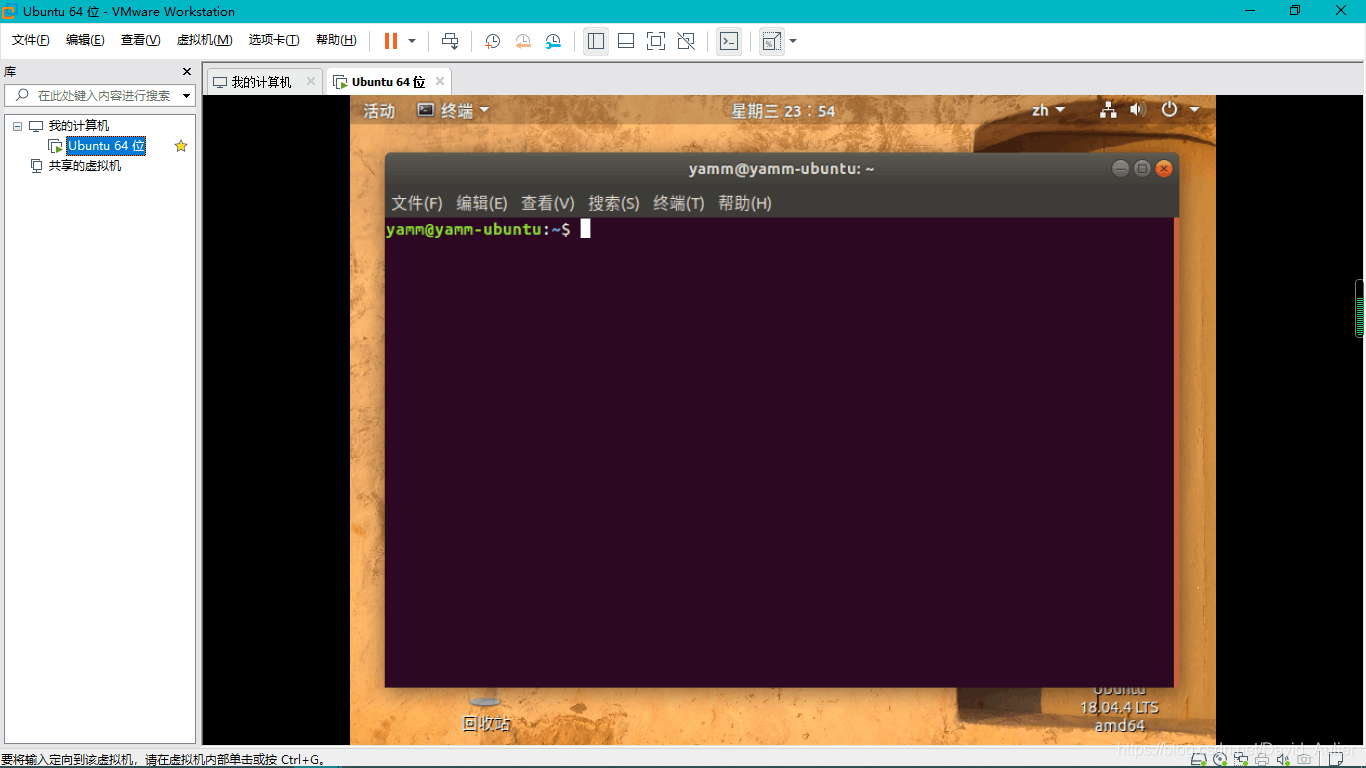Click the Ubuntu network status icon

[x=1108, y=110]
